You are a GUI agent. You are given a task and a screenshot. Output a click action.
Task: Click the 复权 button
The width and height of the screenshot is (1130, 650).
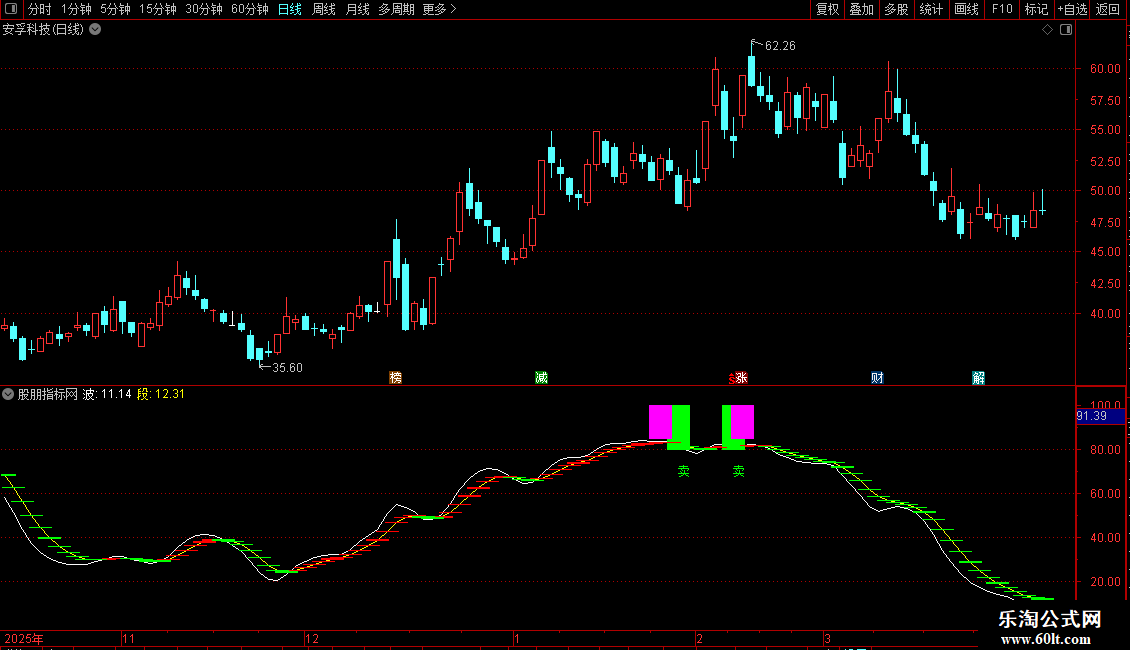(827, 9)
